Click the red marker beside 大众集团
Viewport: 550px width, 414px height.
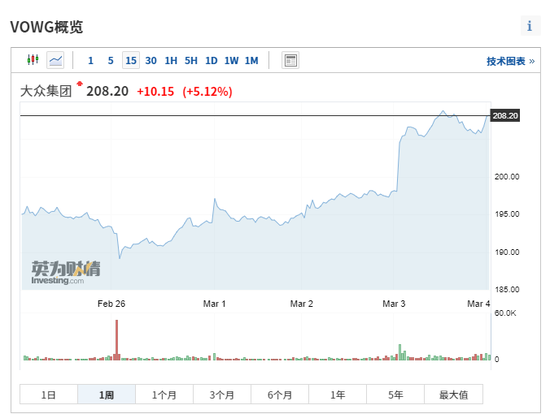tap(80, 84)
